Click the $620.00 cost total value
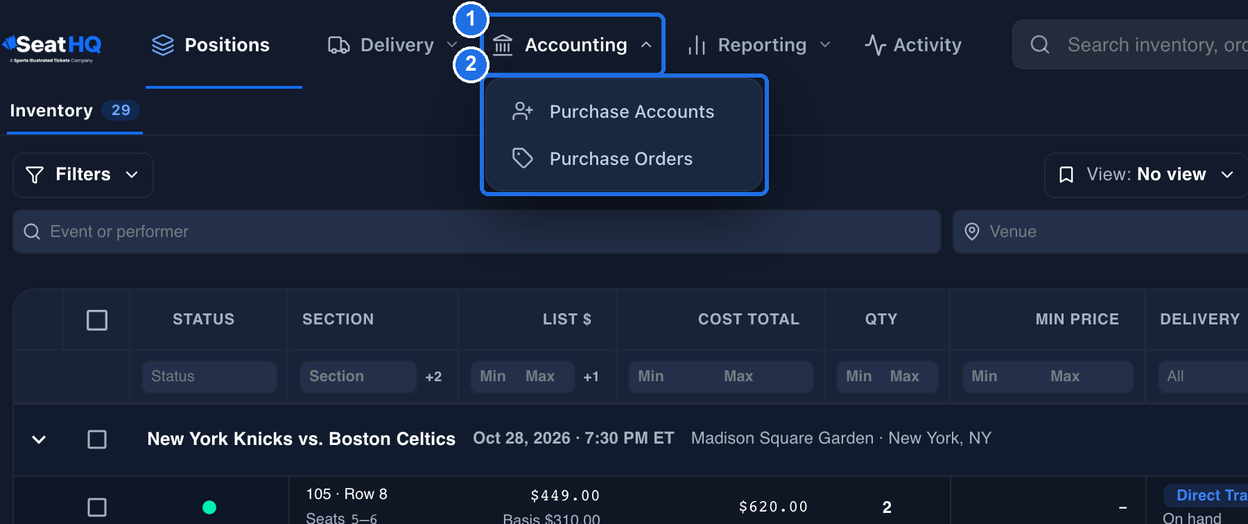Screen dimensions: 1248x524 point(773,507)
